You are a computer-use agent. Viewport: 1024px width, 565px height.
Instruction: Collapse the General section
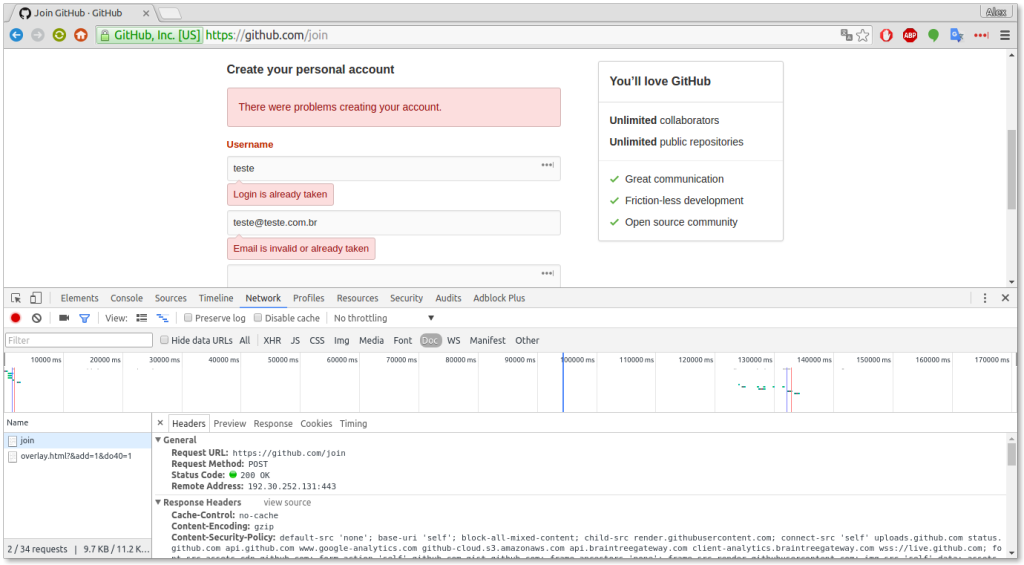158,440
